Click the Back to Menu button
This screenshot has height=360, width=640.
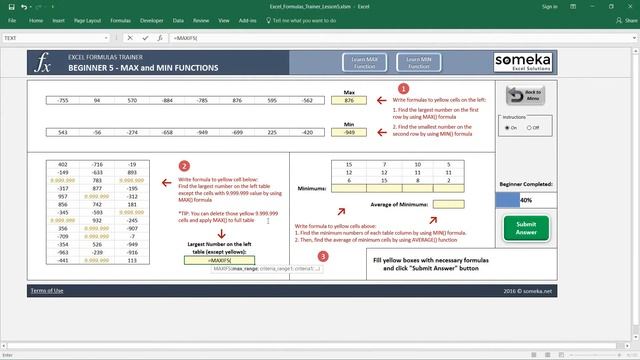pyautogui.click(x=526, y=96)
